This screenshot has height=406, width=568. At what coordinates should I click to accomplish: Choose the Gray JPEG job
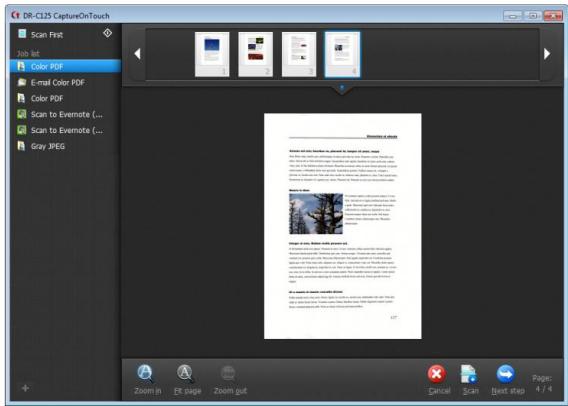click(65, 146)
